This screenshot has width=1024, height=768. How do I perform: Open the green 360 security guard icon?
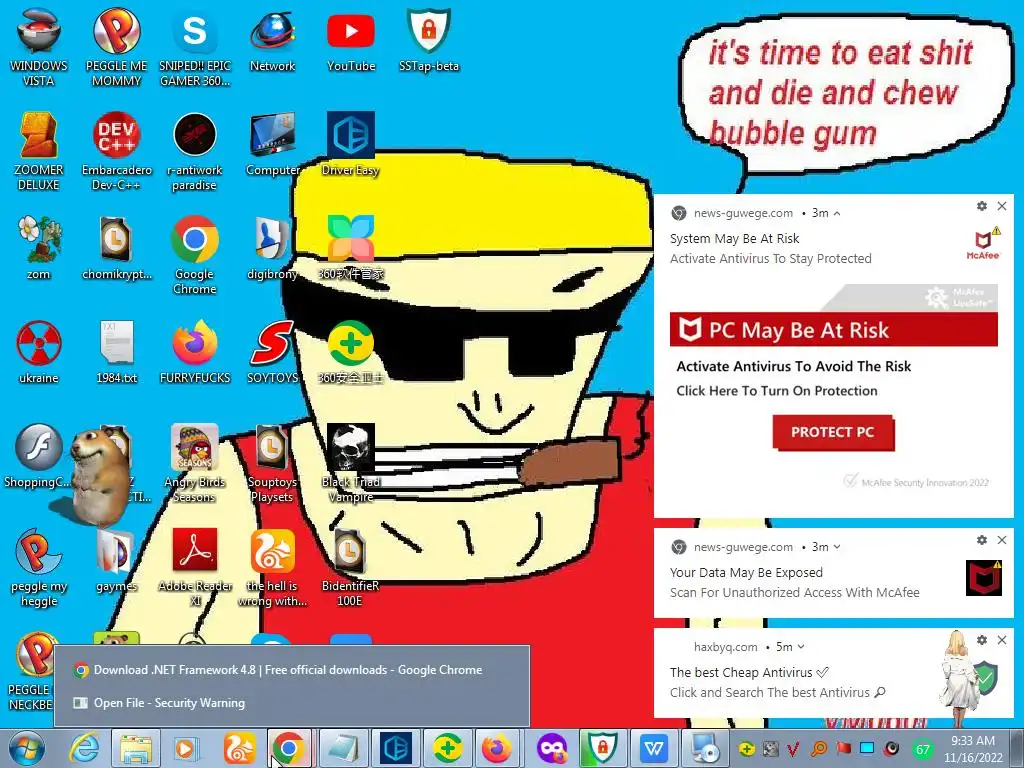351,352
